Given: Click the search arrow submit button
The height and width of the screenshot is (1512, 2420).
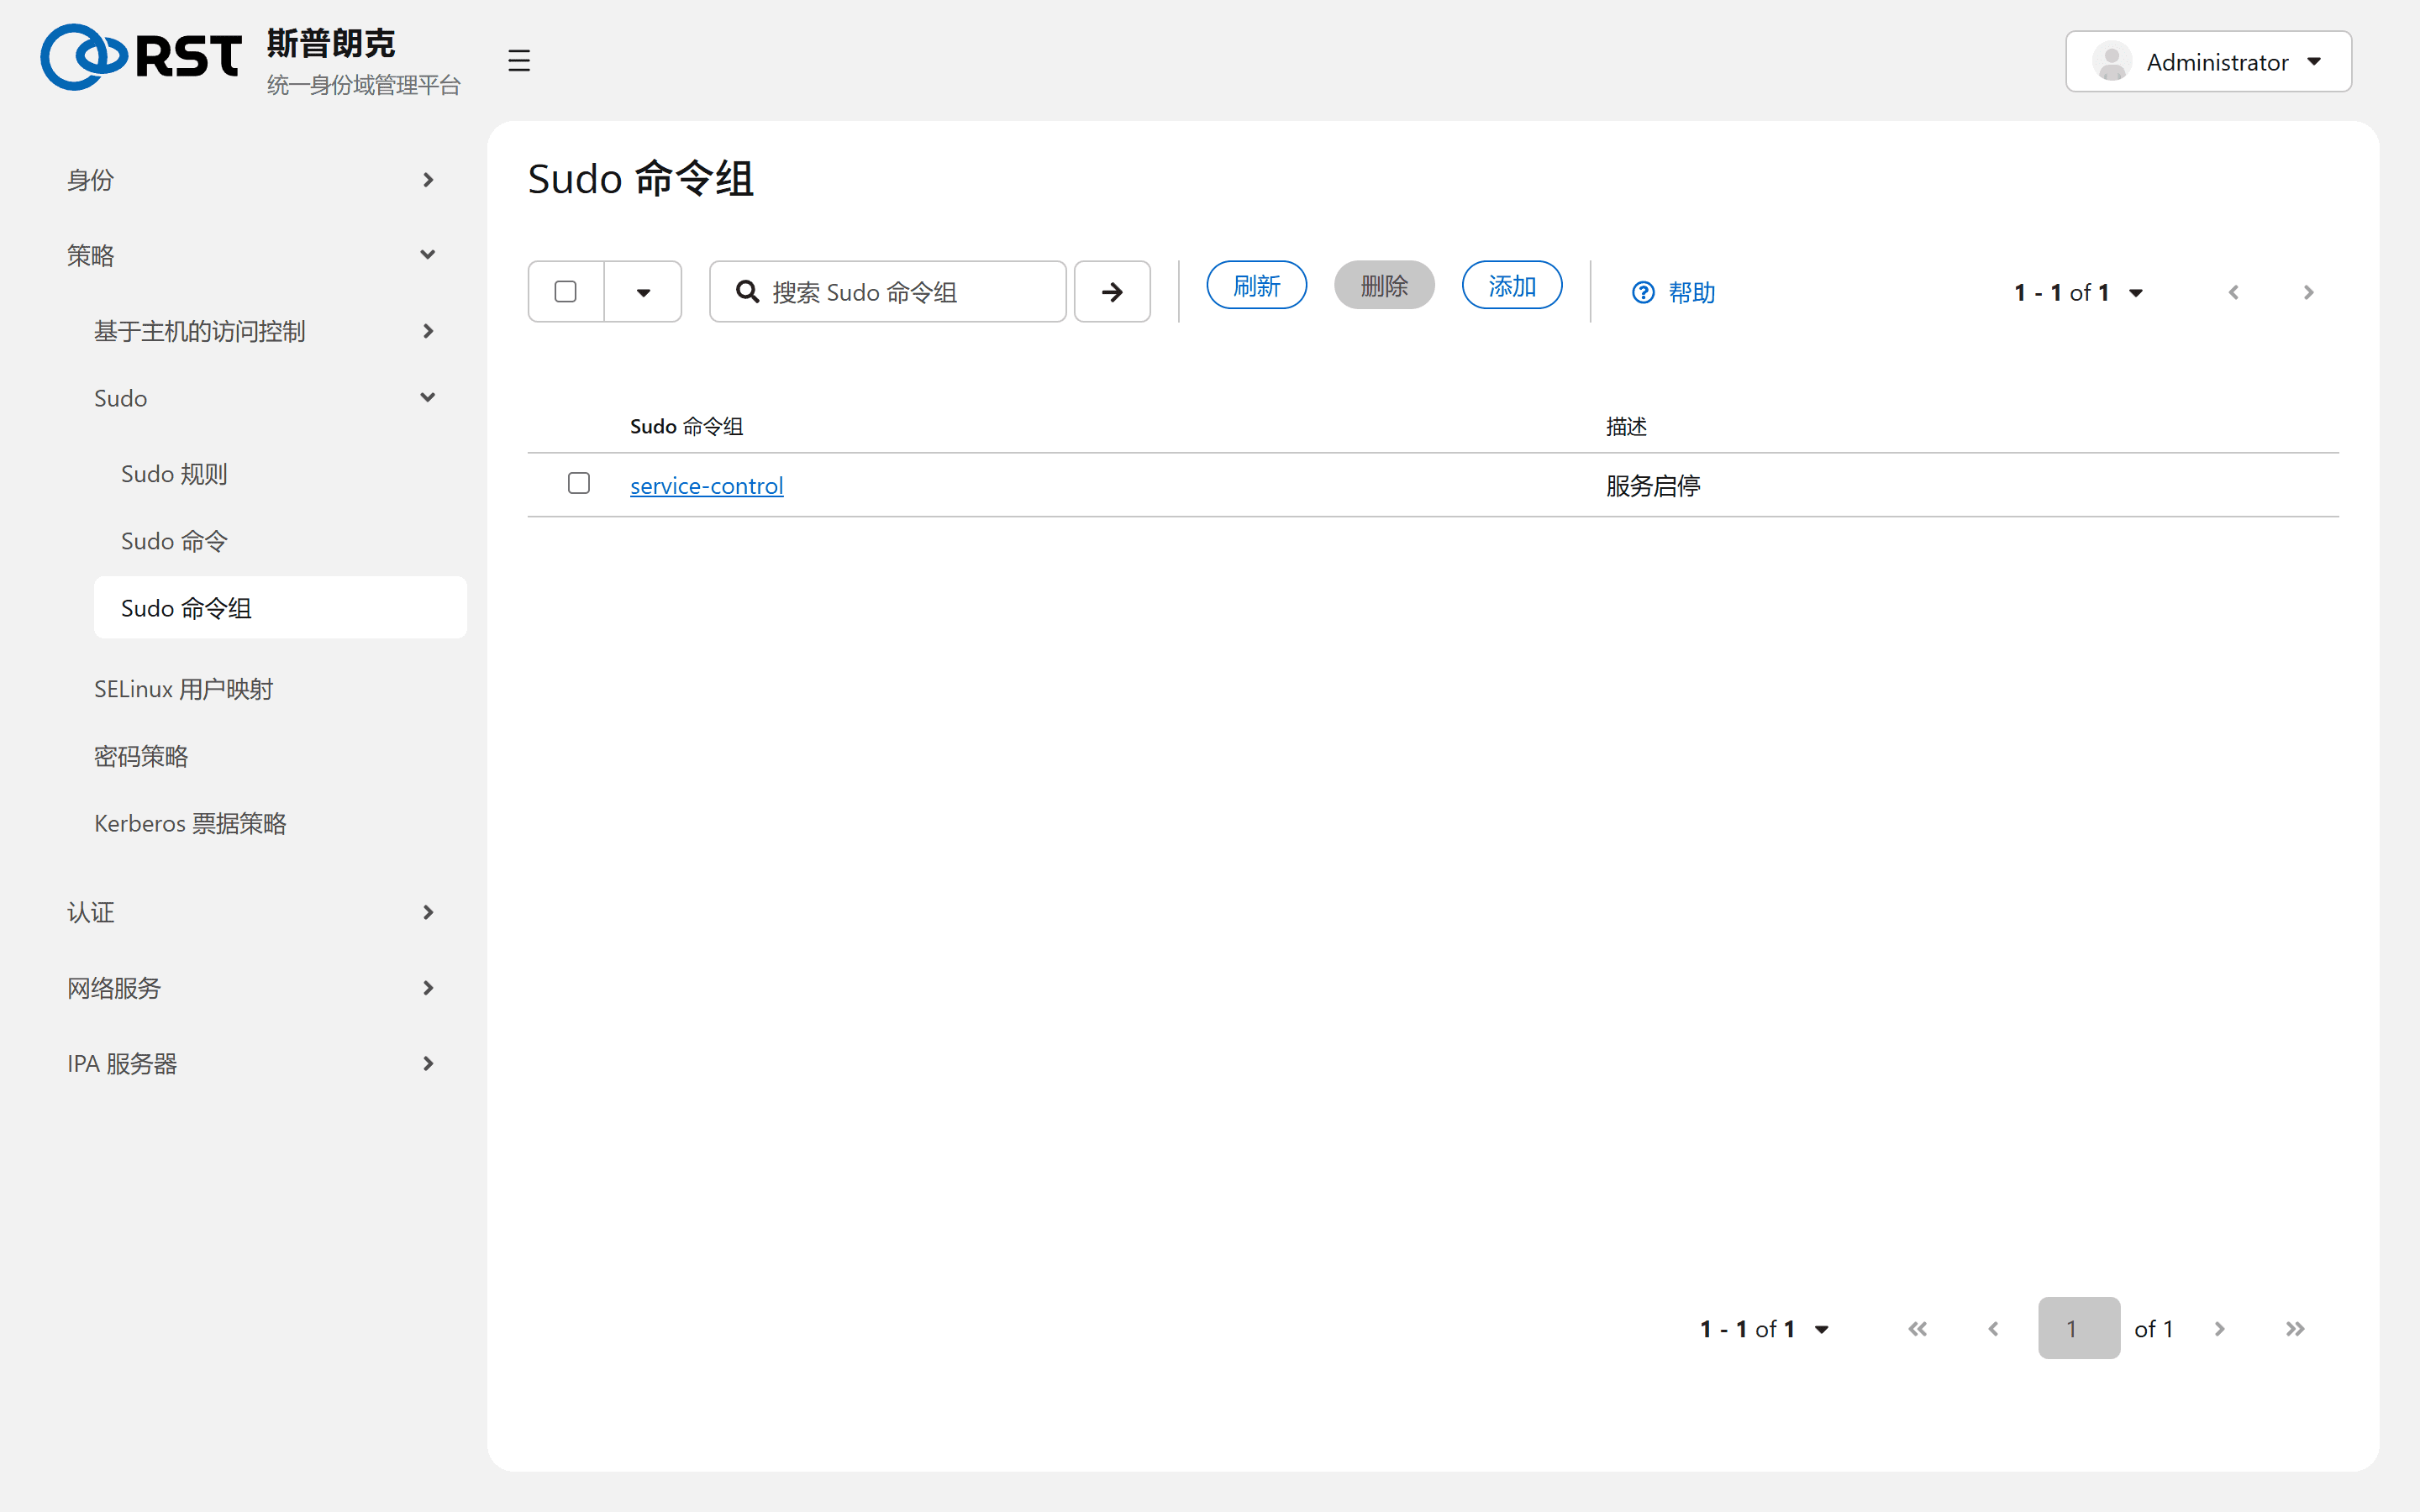Looking at the screenshot, I should (x=1112, y=292).
